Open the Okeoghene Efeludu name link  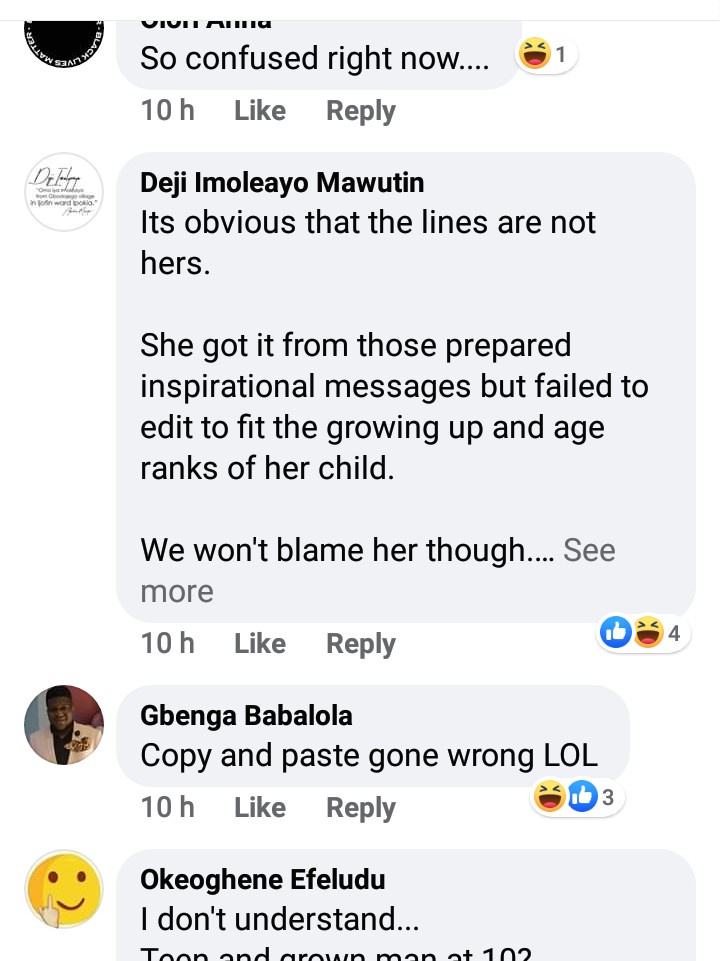[262, 879]
